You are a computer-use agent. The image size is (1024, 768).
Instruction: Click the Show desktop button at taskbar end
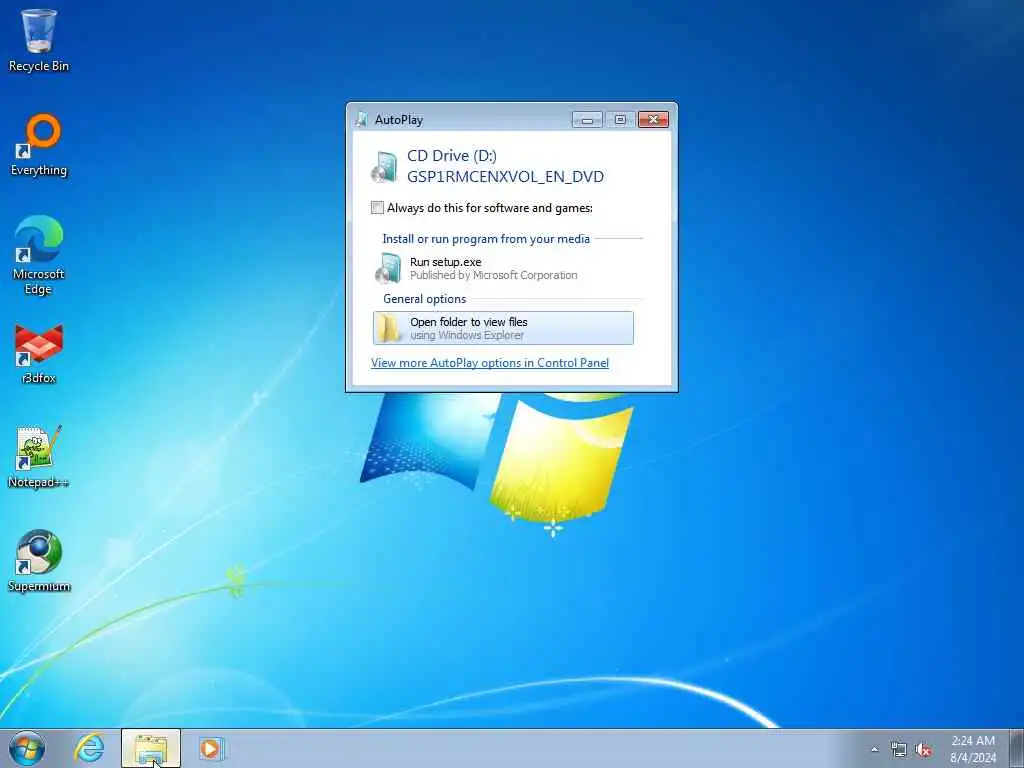pos(1016,748)
